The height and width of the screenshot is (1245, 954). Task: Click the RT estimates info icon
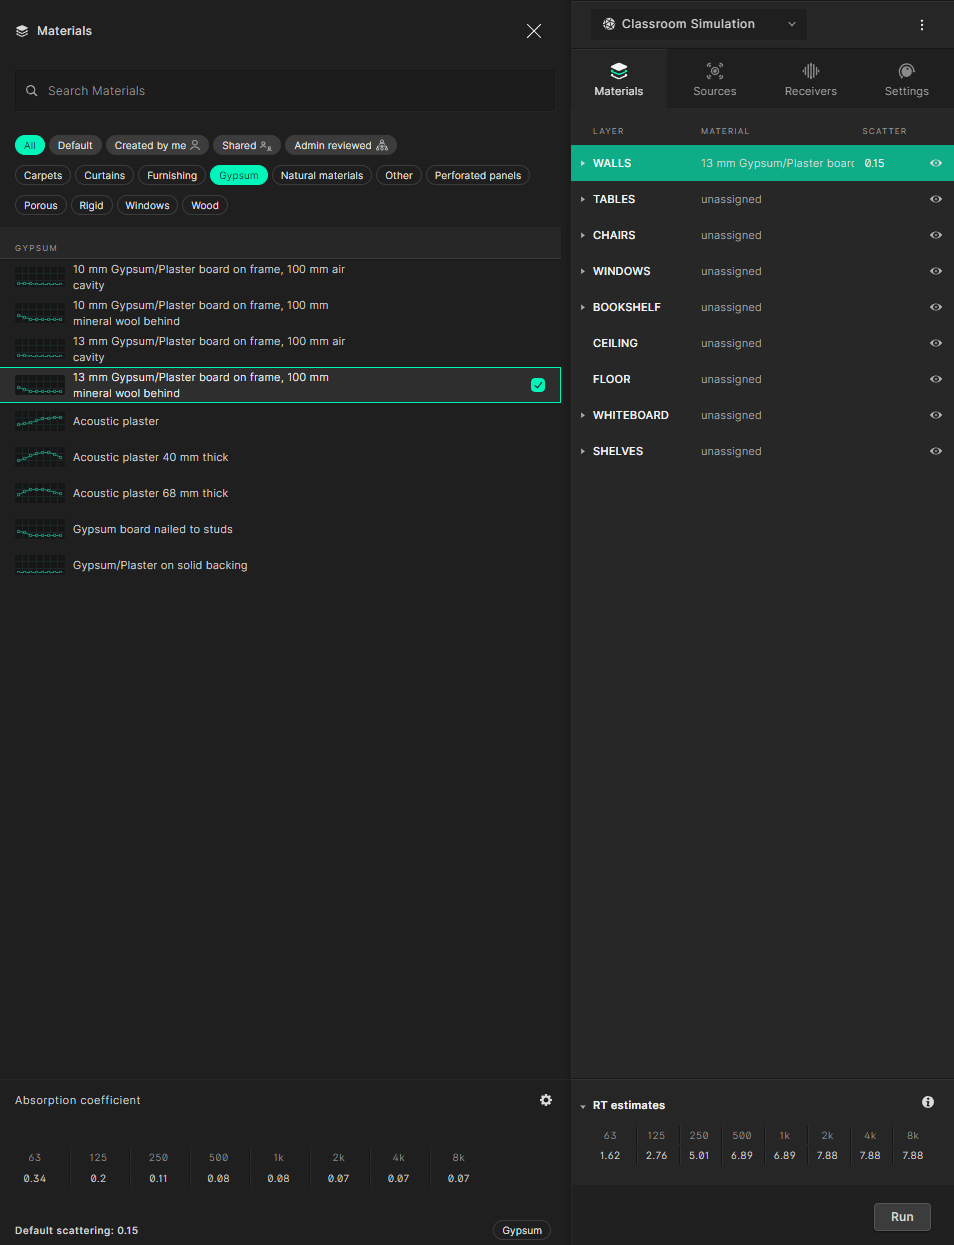point(928,1102)
